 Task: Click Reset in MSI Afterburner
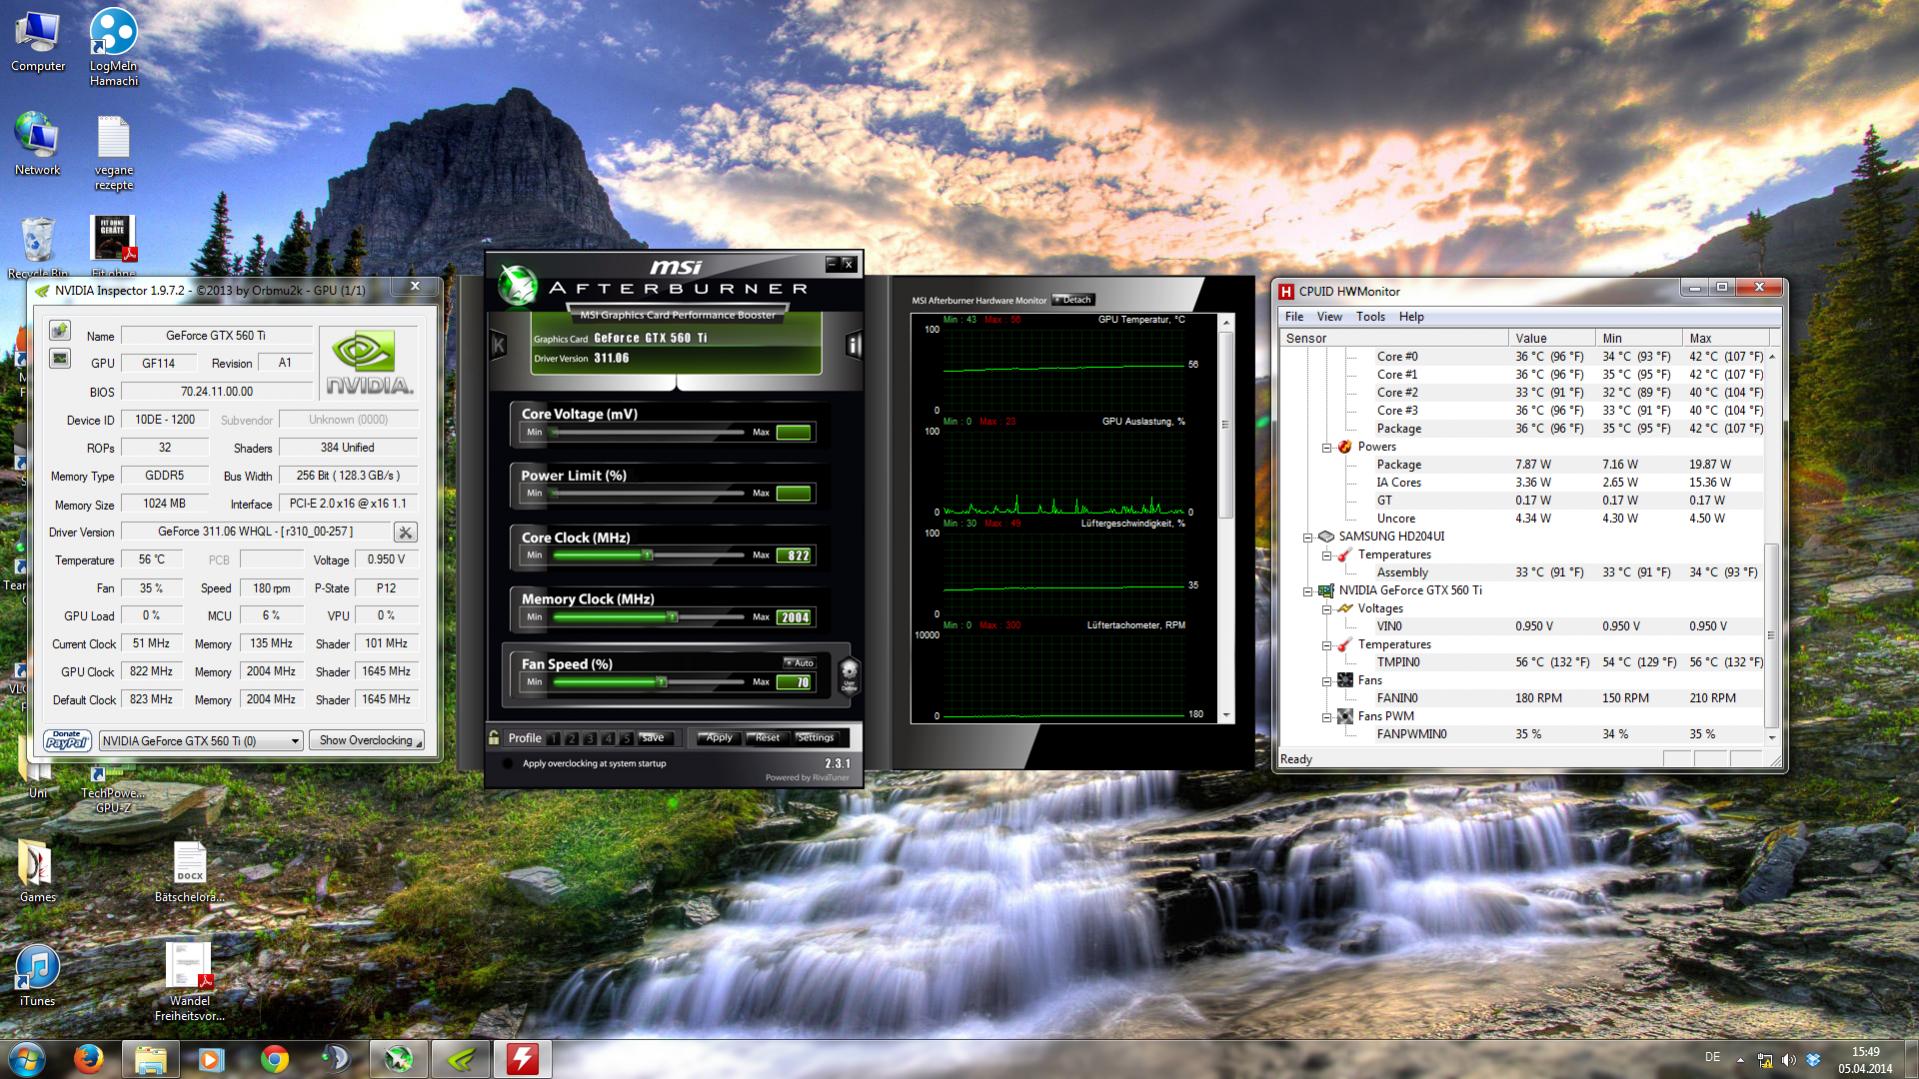click(x=768, y=738)
